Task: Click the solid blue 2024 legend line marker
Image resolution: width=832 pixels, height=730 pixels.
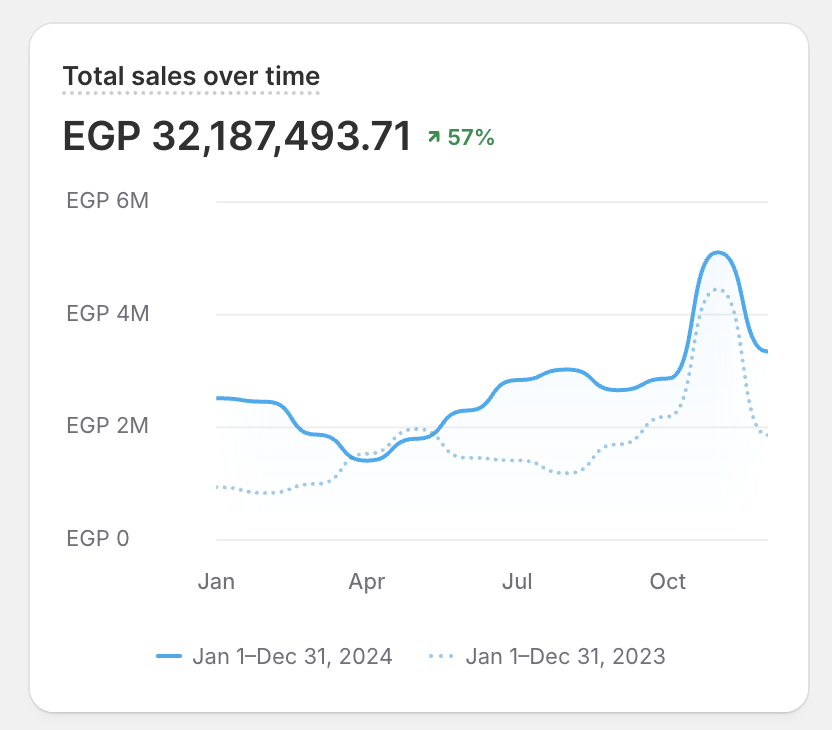Action: click(x=169, y=657)
